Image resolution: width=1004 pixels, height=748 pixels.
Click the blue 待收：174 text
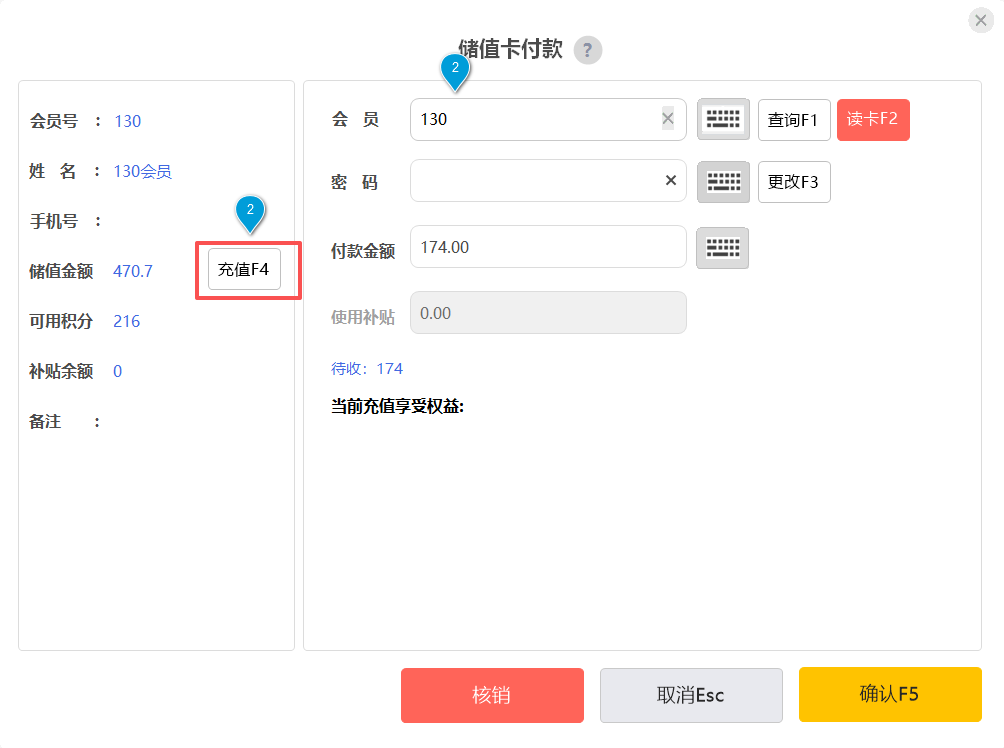[367, 369]
